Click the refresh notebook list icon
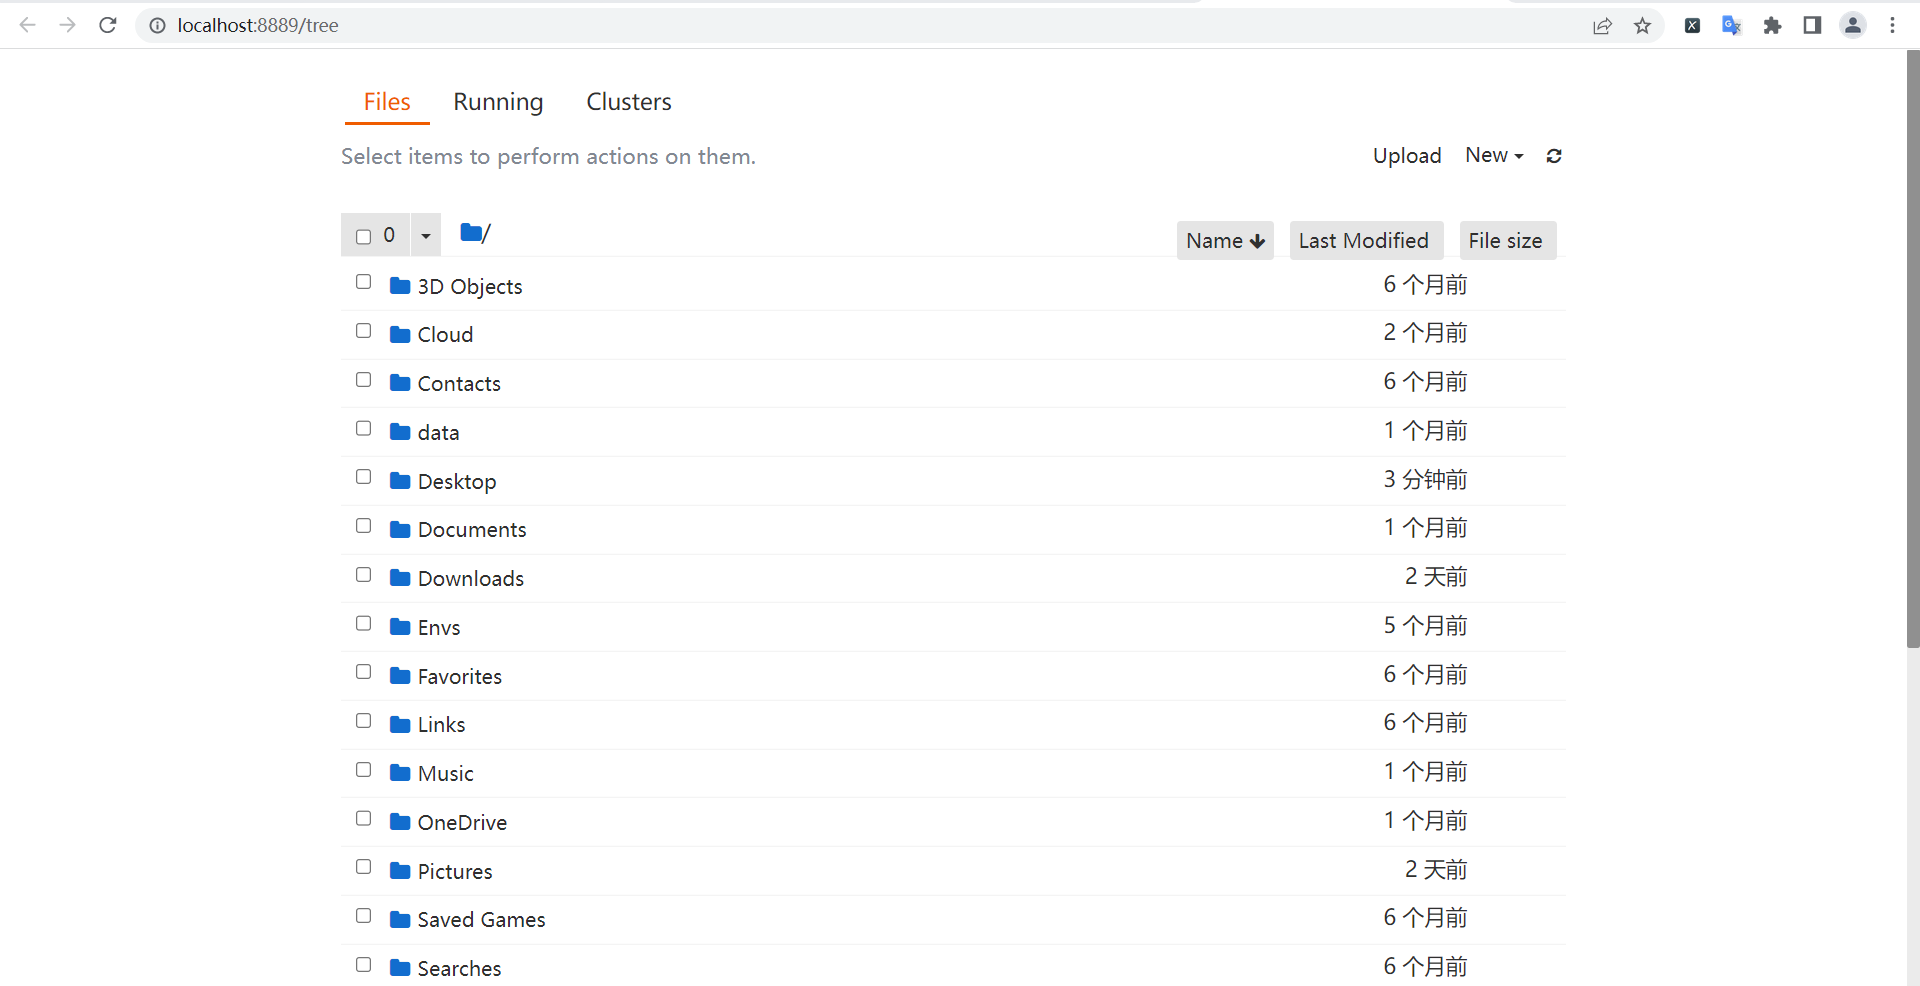1920x986 pixels. pos(1554,156)
